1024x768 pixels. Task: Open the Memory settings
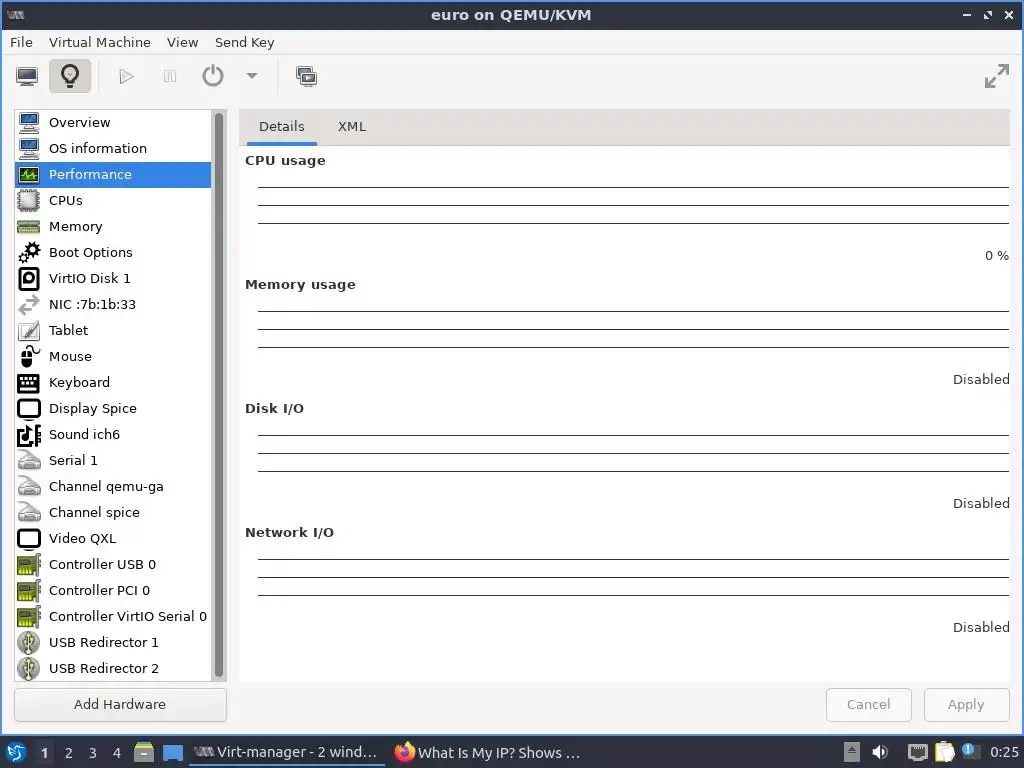pos(113,227)
